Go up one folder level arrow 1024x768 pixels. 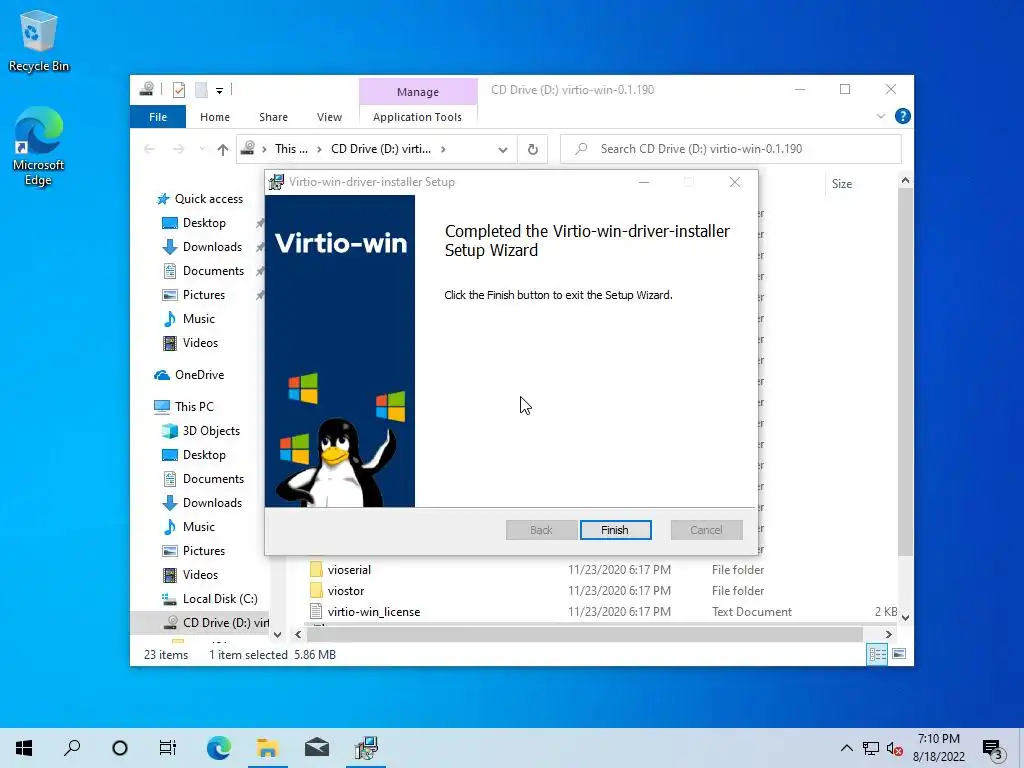[223, 150]
